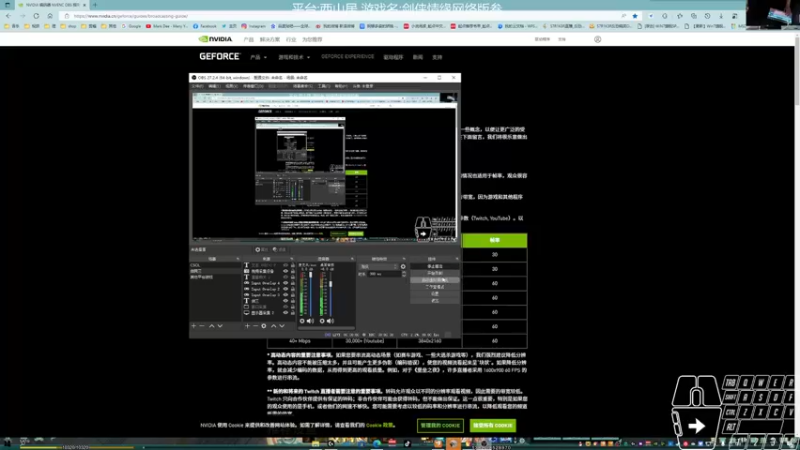The height and width of the screenshot is (450, 800).
Task: Open source properties gear in Sources toolbar
Action: click(264, 326)
